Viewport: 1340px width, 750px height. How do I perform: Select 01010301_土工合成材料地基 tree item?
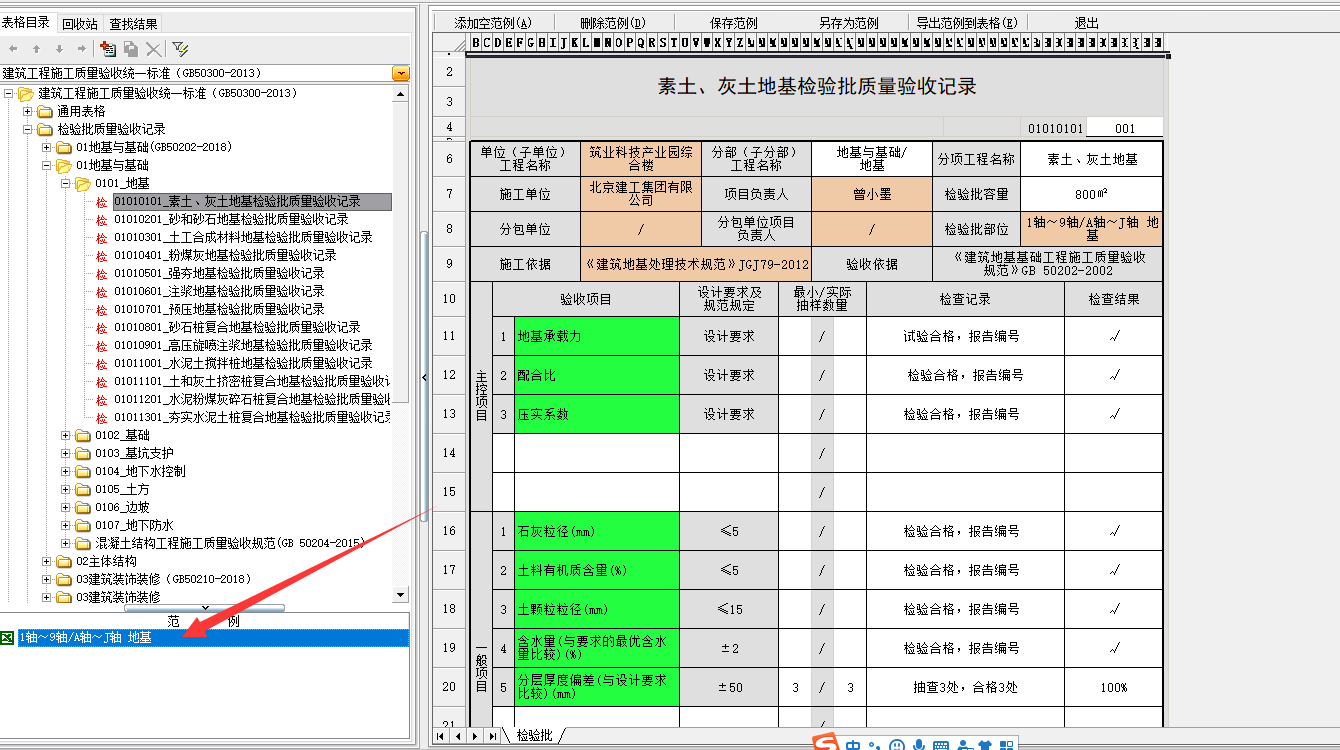tap(243, 237)
